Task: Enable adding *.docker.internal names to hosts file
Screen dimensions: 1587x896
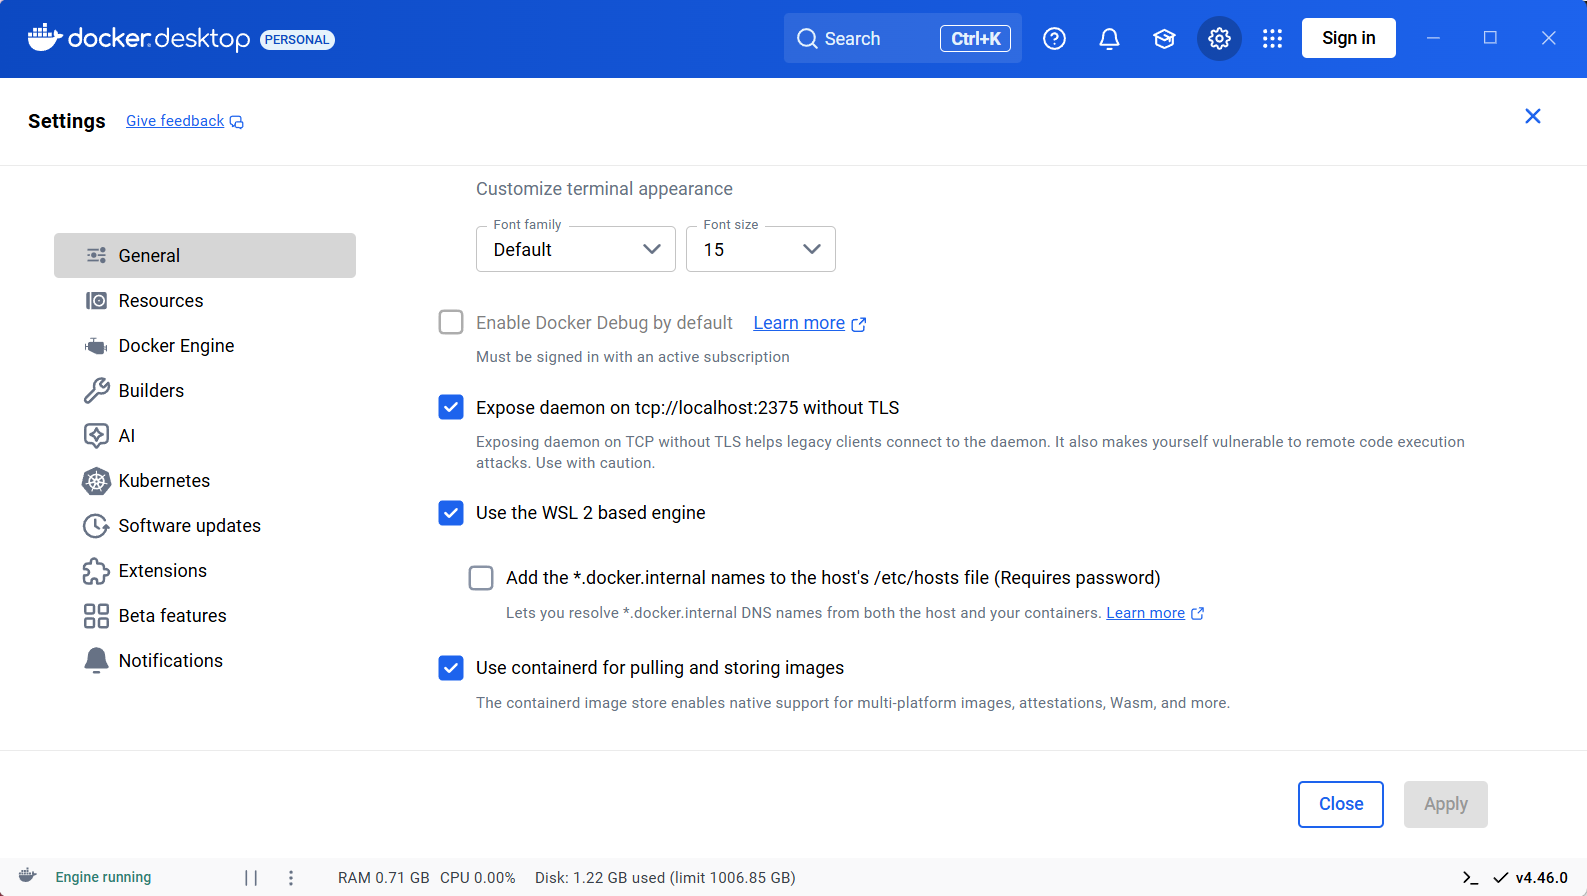Action: click(481, 578)
